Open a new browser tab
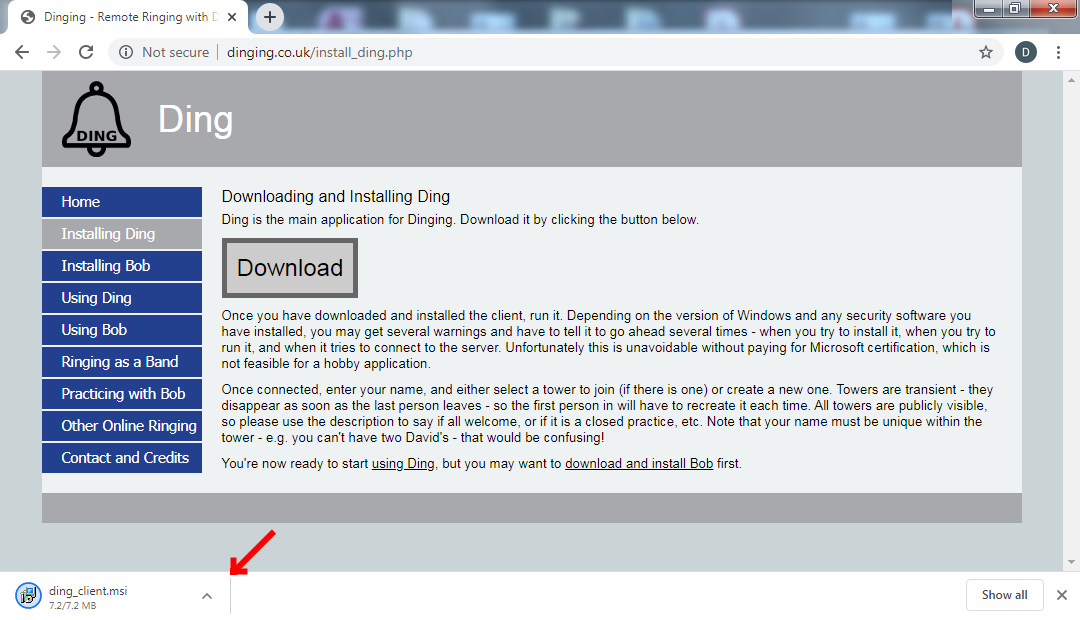 coord(270,17)
